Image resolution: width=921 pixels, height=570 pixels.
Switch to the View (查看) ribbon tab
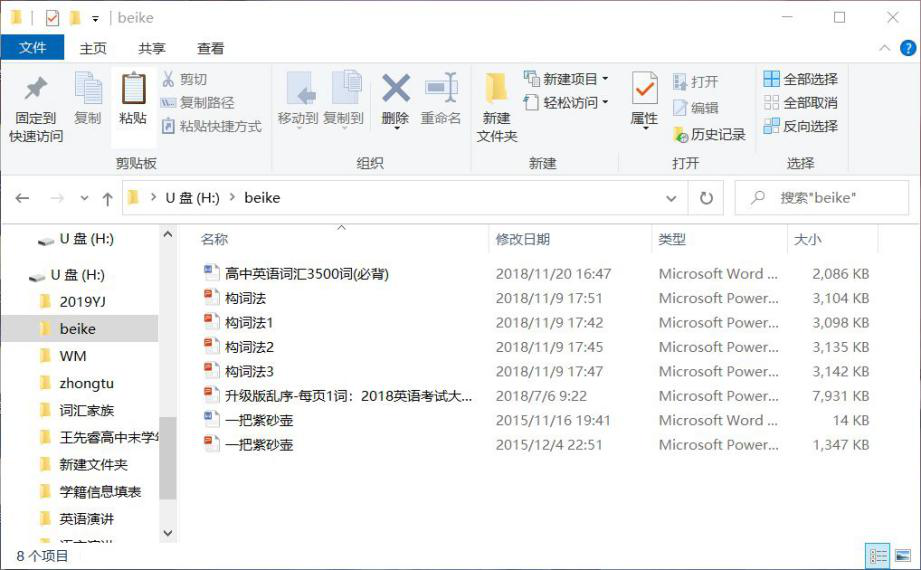(x=210, y=48)
